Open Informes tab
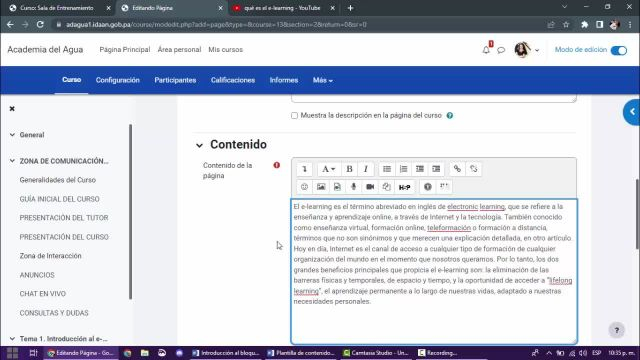This screenshot has height=360, width=640. point(284,80)
